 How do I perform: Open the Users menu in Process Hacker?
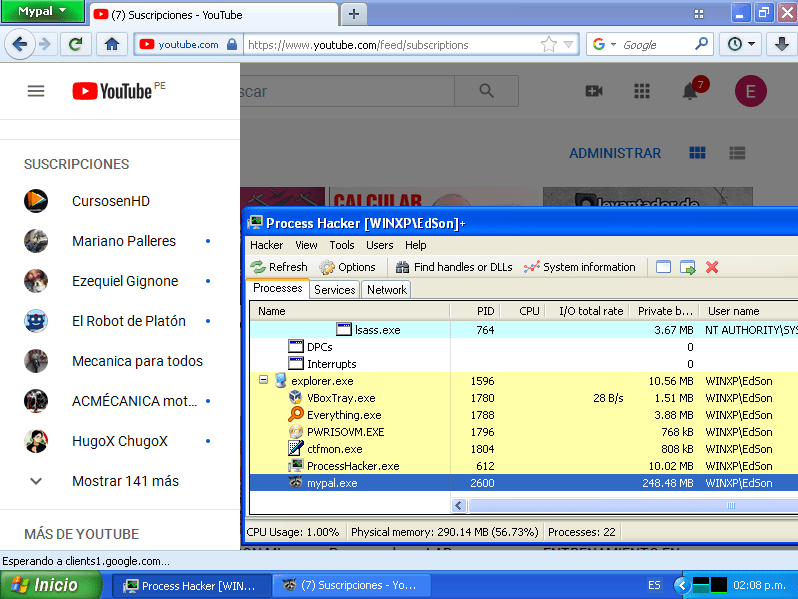379,245
